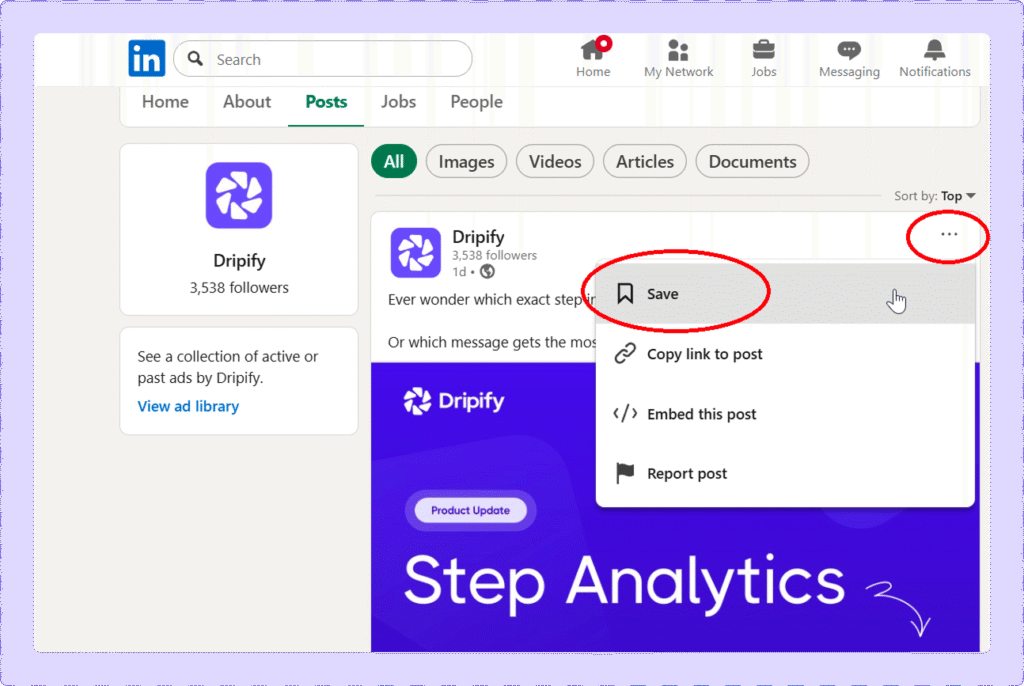The height and width of the screenshot is (686, 1024).
Task: Click the View ad library link
Action: tap(188, 406)
